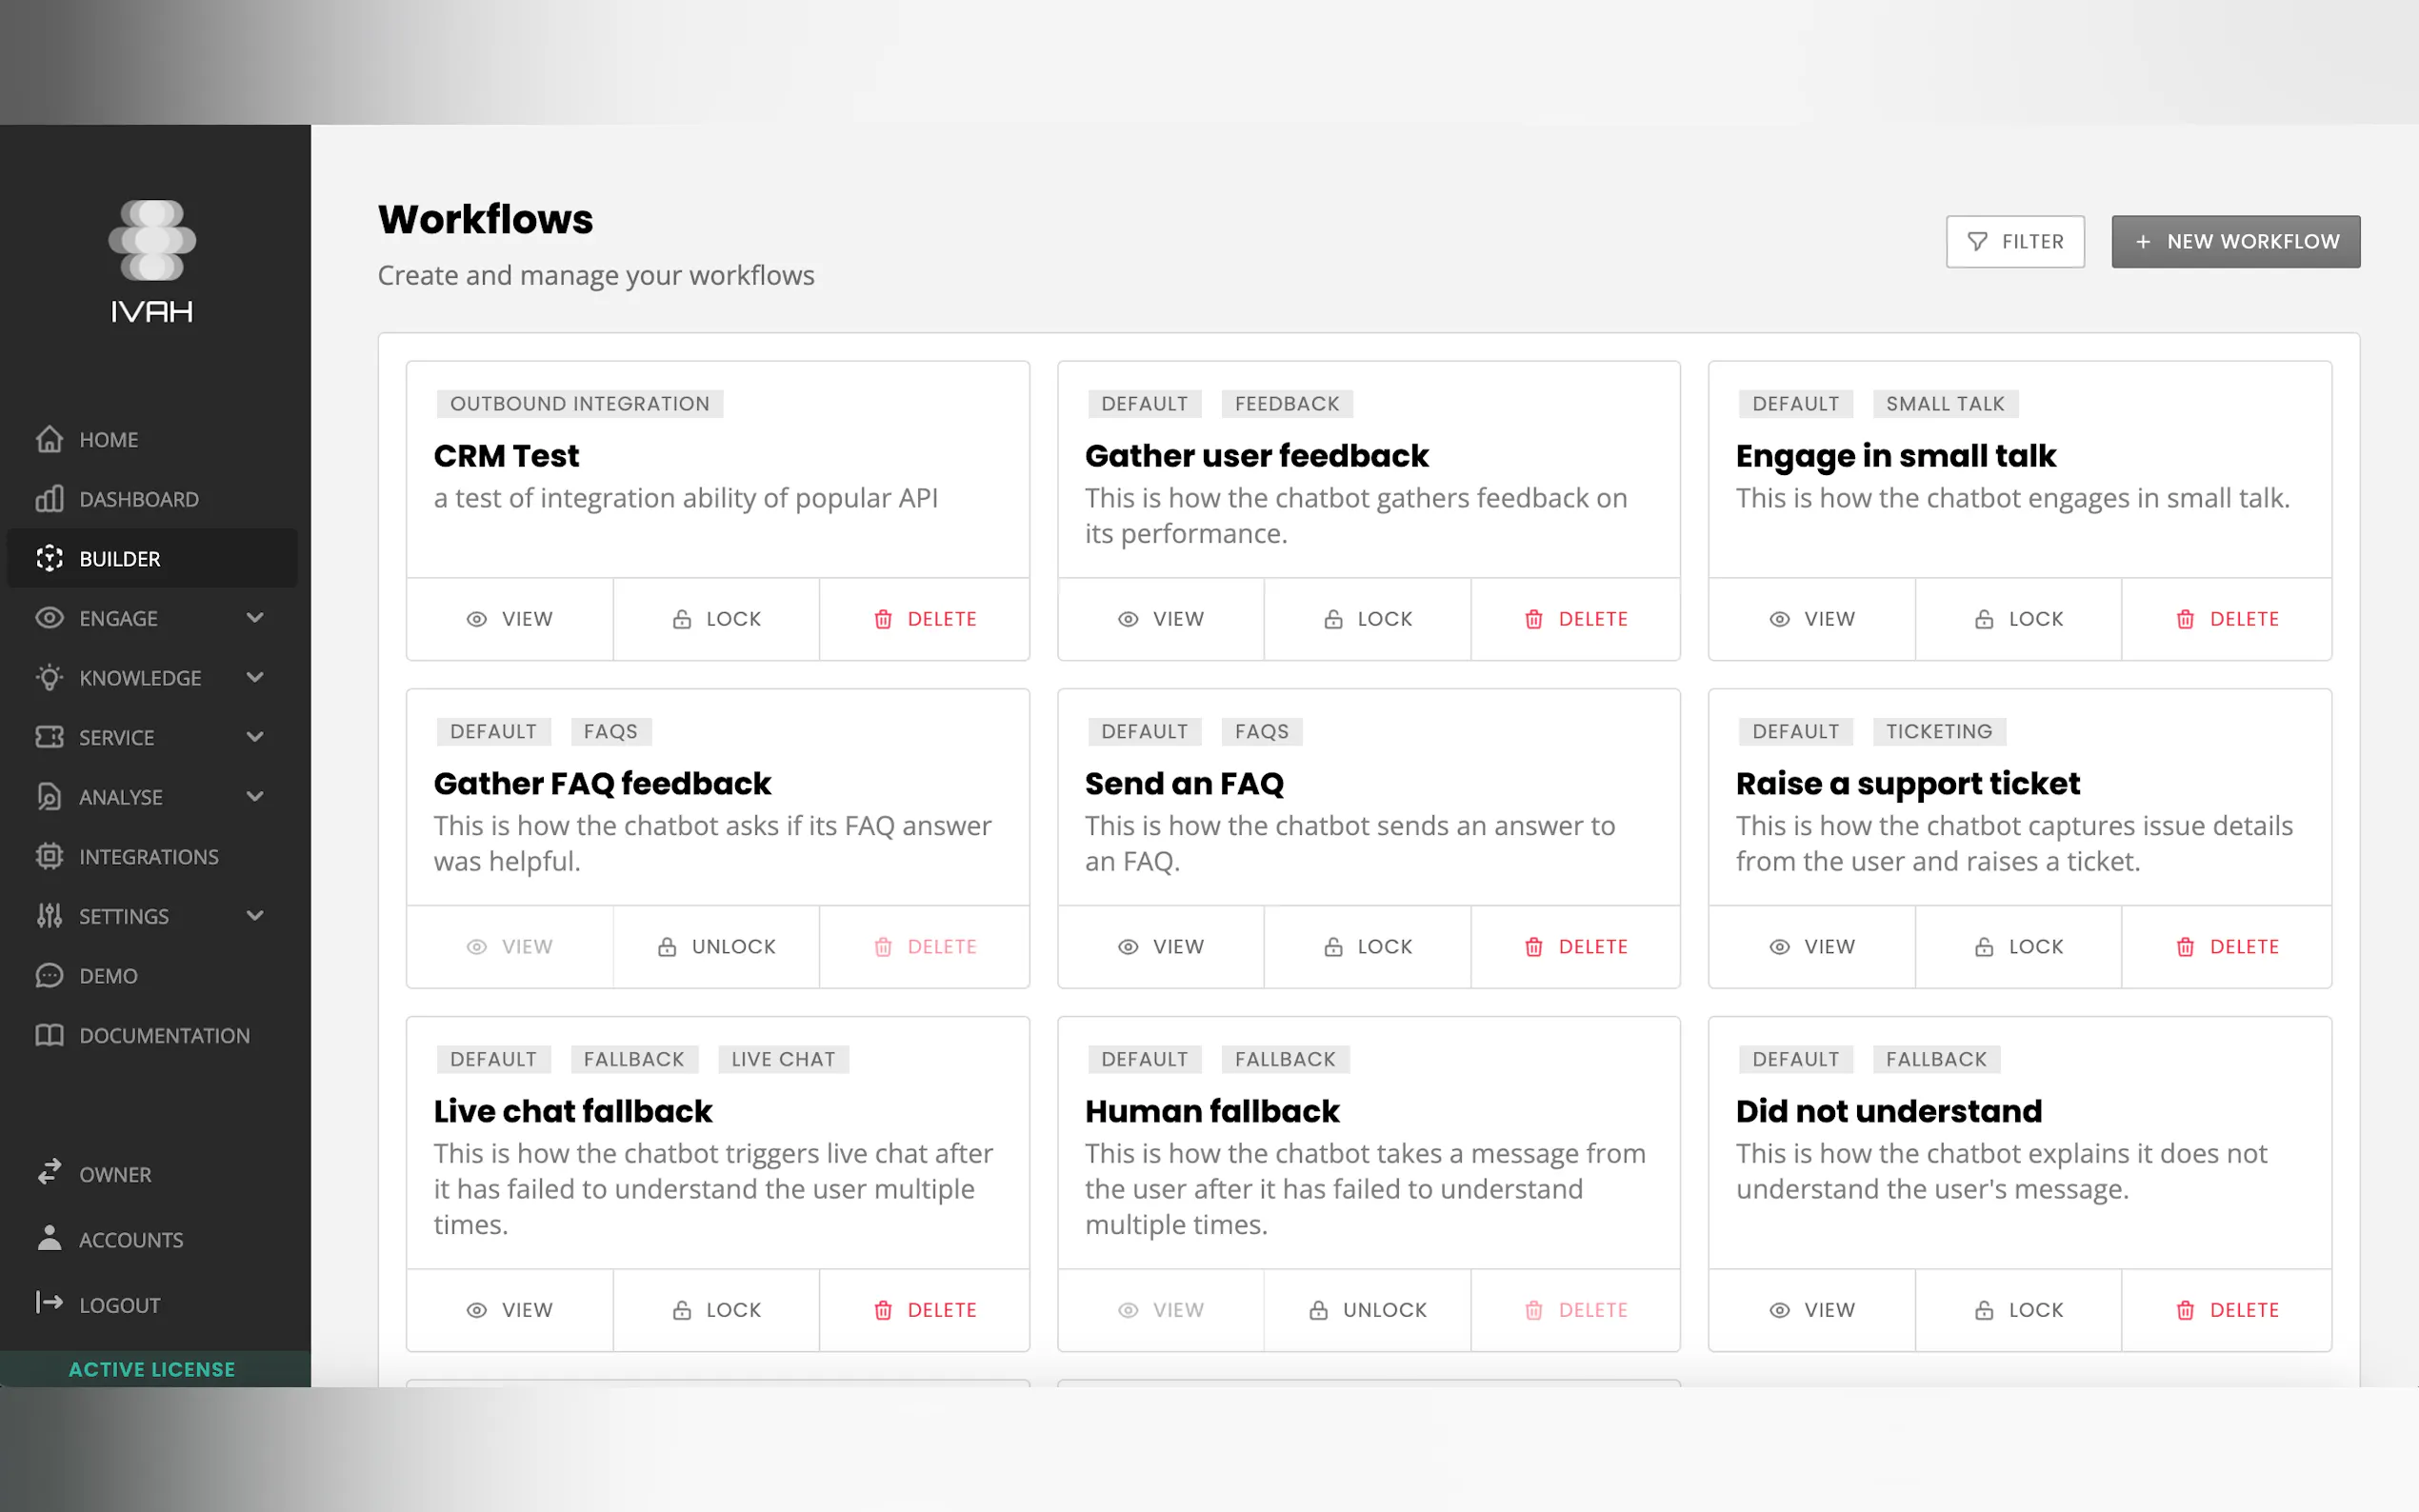
Task: Click the Logout arrow icon
Action: click(x=49, y=1303)
